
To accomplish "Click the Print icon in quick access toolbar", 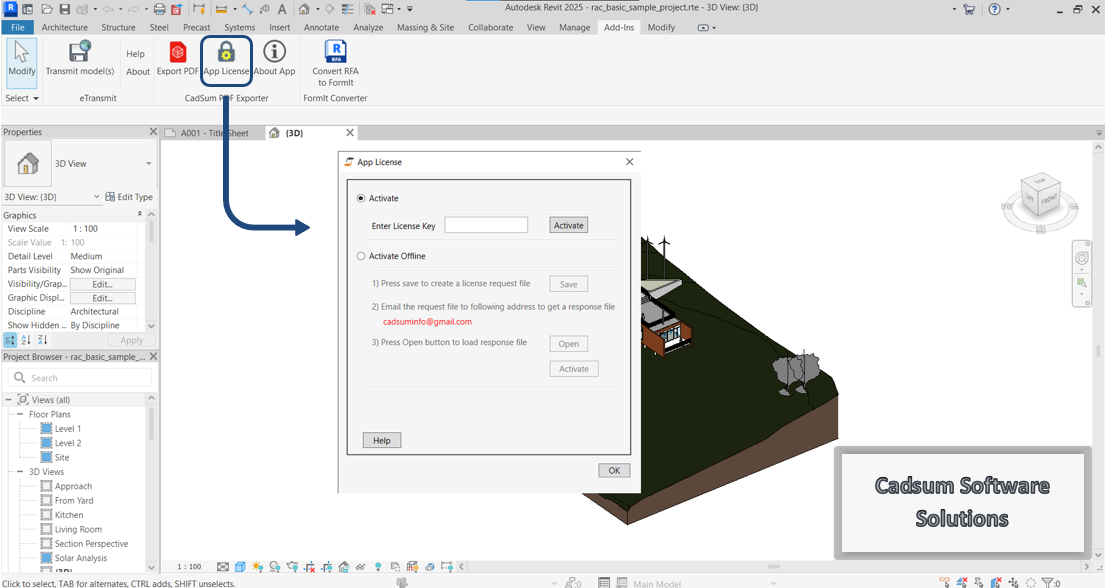I will pyautogui.click(x=159, y=9).
